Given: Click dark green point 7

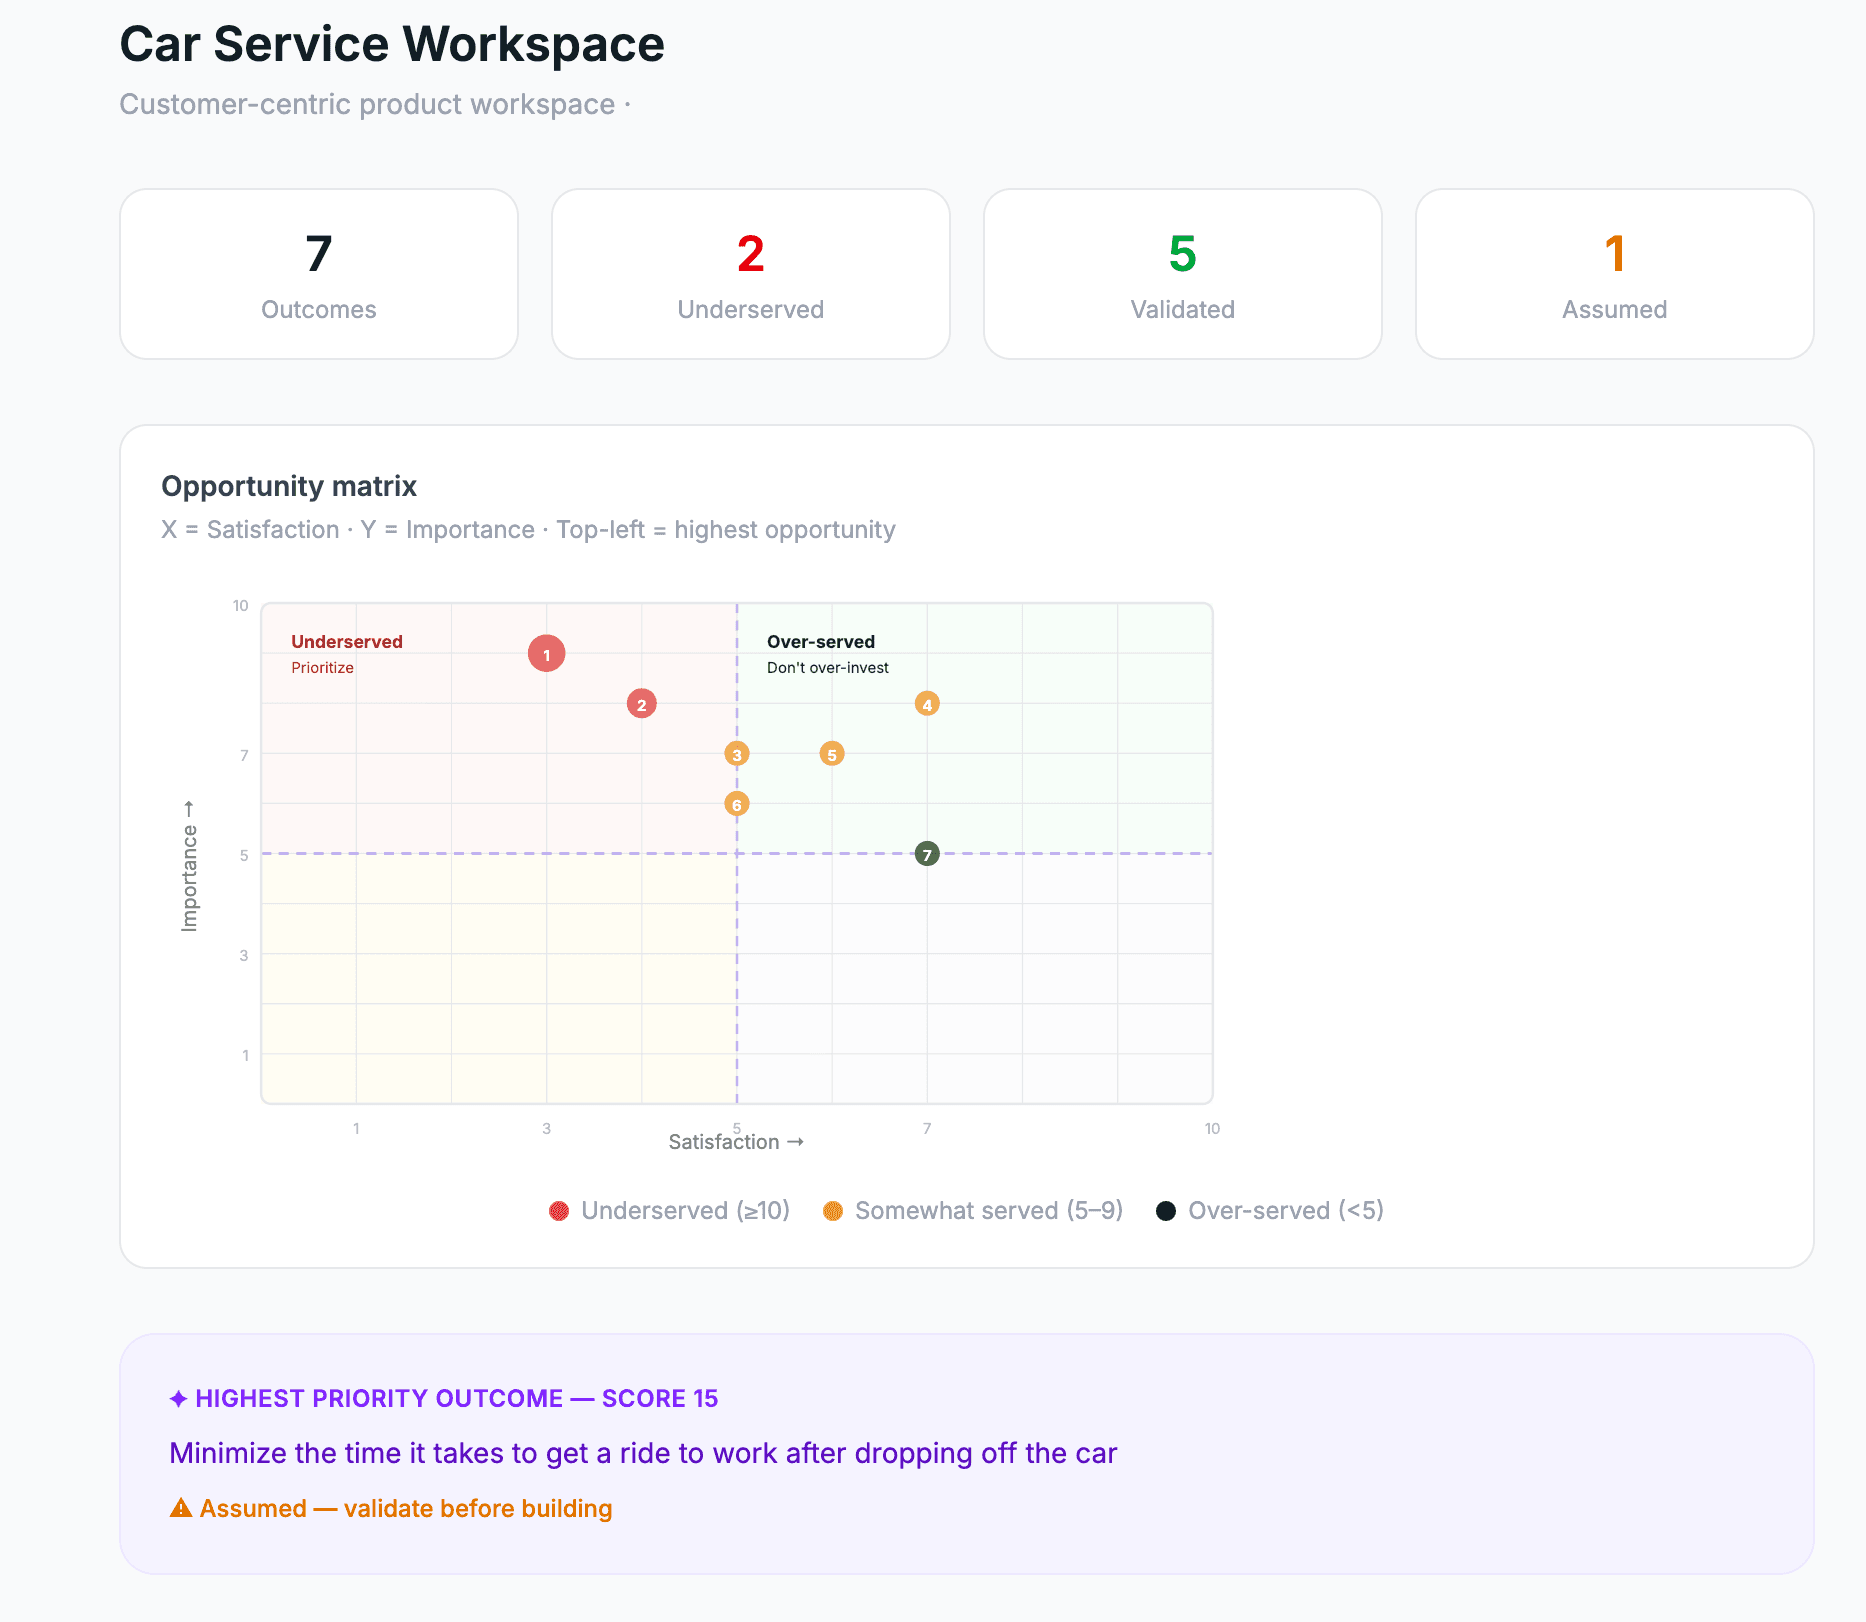Looking at the screenshot, I should click(927, 854).
